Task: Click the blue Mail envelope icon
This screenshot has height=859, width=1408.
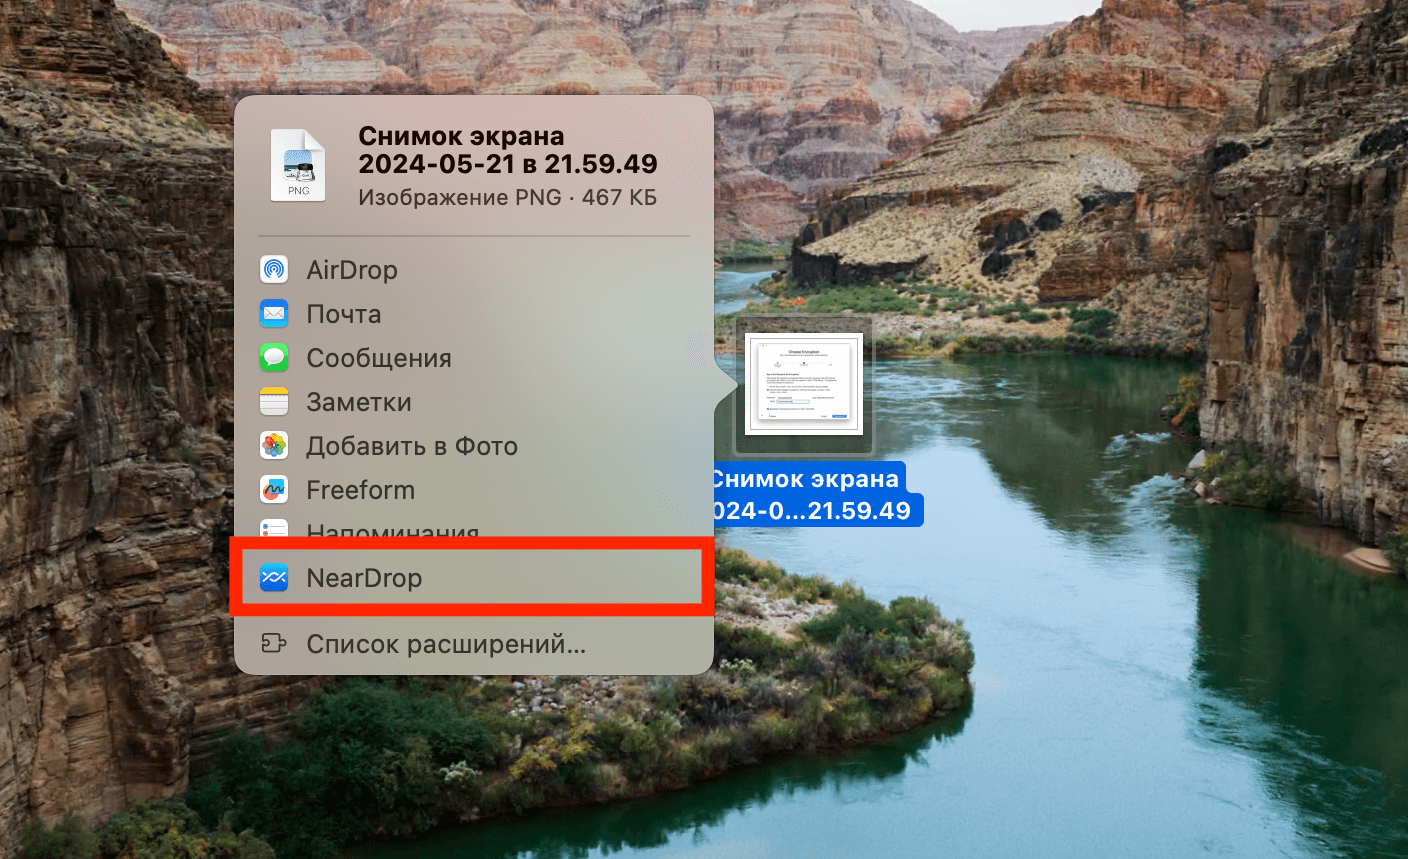Action: tap(274, 314)
